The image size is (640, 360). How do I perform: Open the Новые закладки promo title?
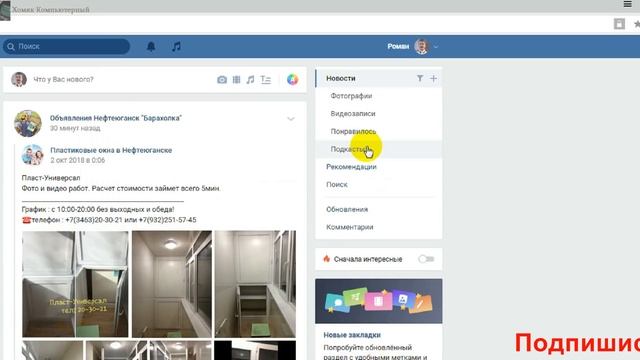352,335
